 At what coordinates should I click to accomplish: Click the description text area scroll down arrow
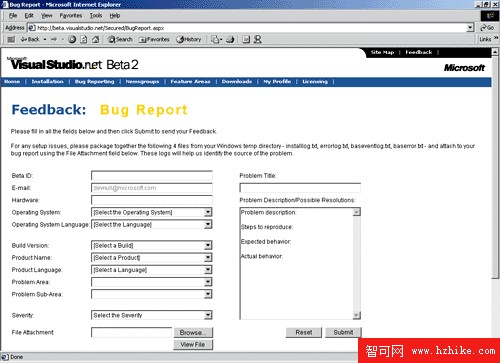coord(357,315)
